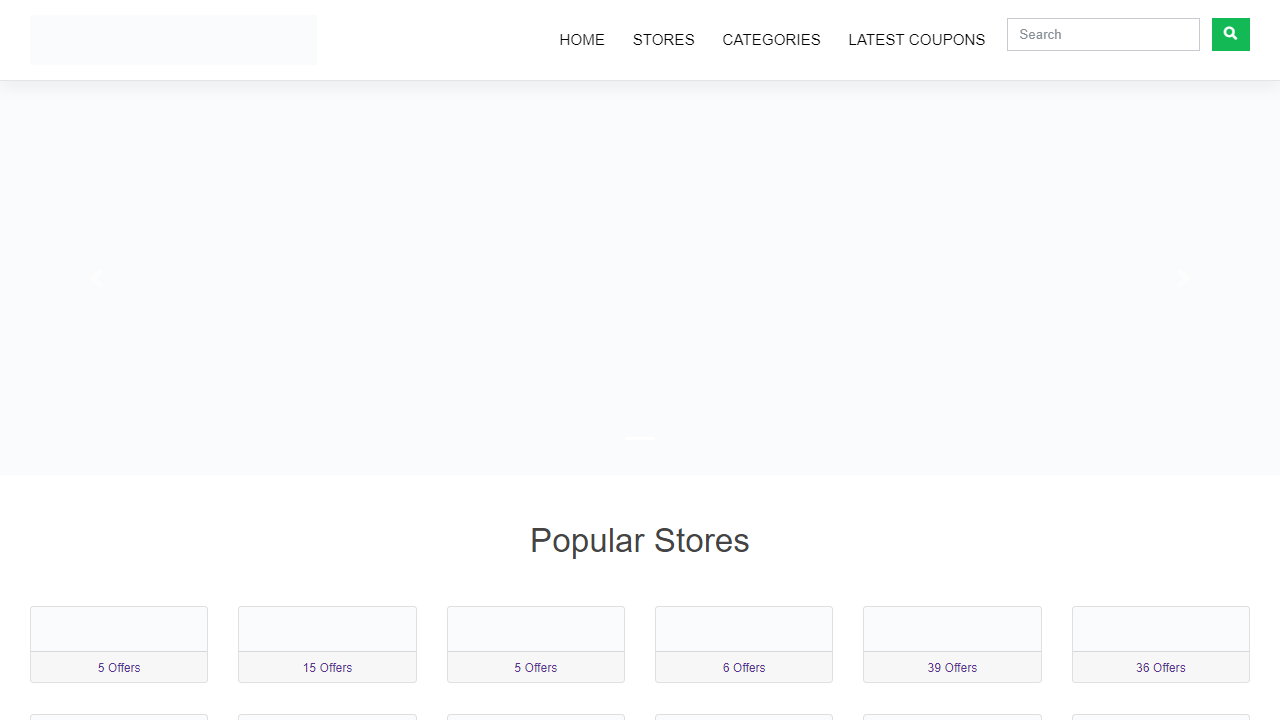Open the 36 Offers store link

[x=1160, y=667]
